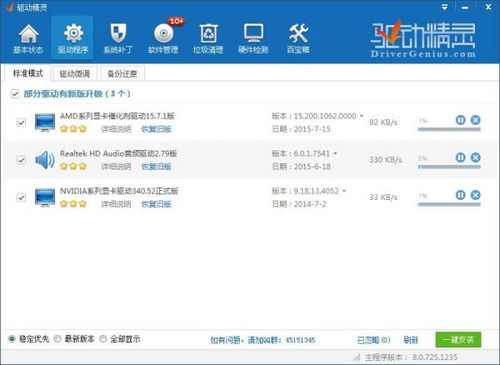
Task: Minimize the 驱动精灵 window
Action: click(x=465, y=7)
